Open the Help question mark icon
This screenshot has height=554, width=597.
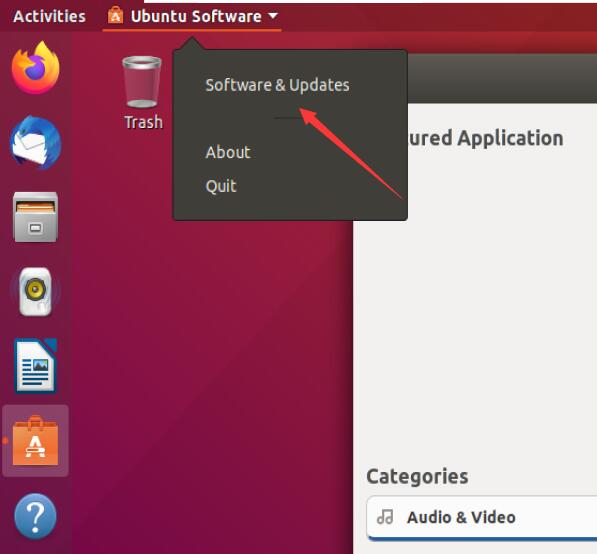coord(35,516)
